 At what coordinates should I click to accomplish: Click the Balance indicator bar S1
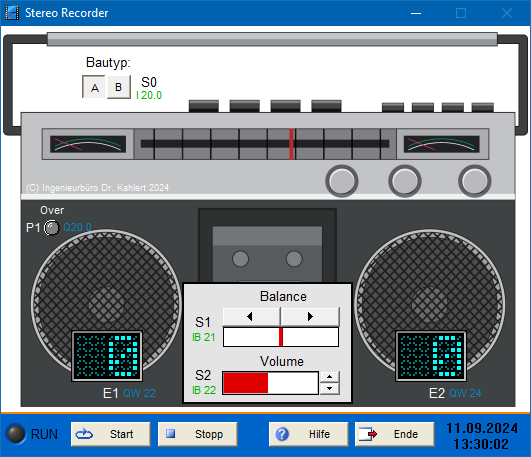coord(281,337)
